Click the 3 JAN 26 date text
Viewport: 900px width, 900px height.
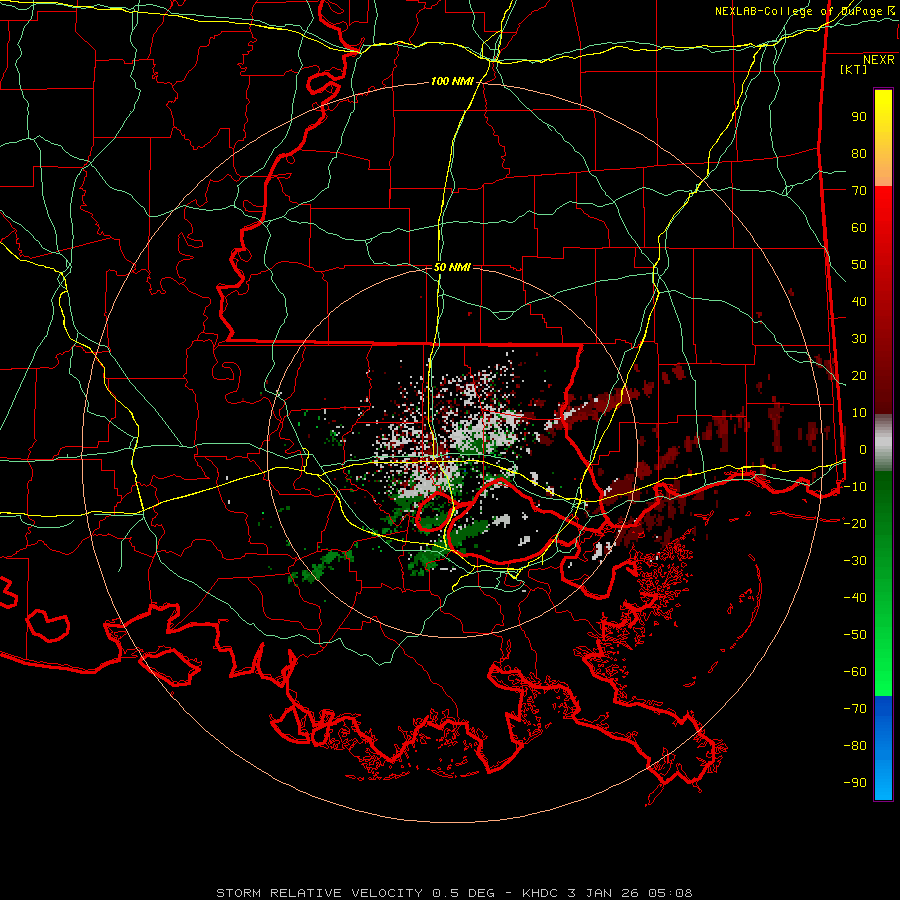tap(603, 893)
